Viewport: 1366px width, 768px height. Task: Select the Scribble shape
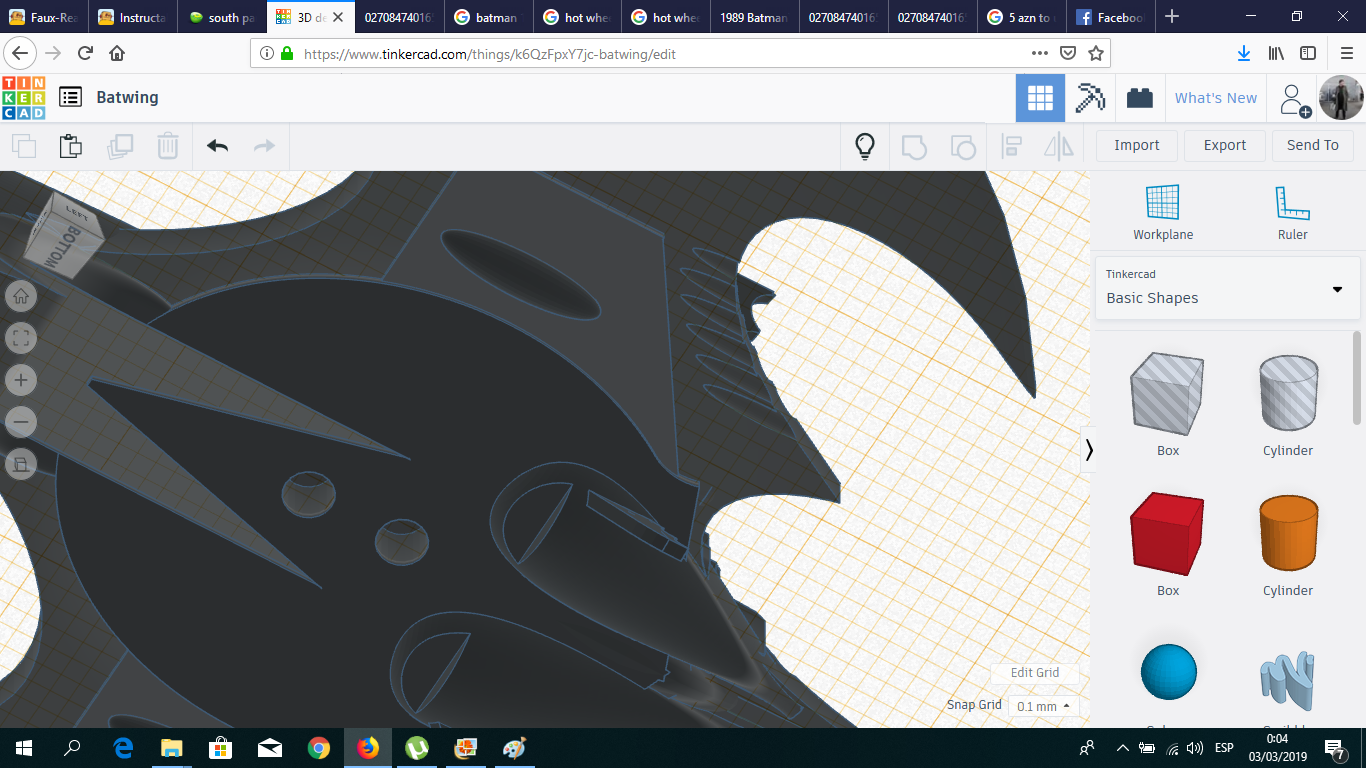(x=1288, y=680)
